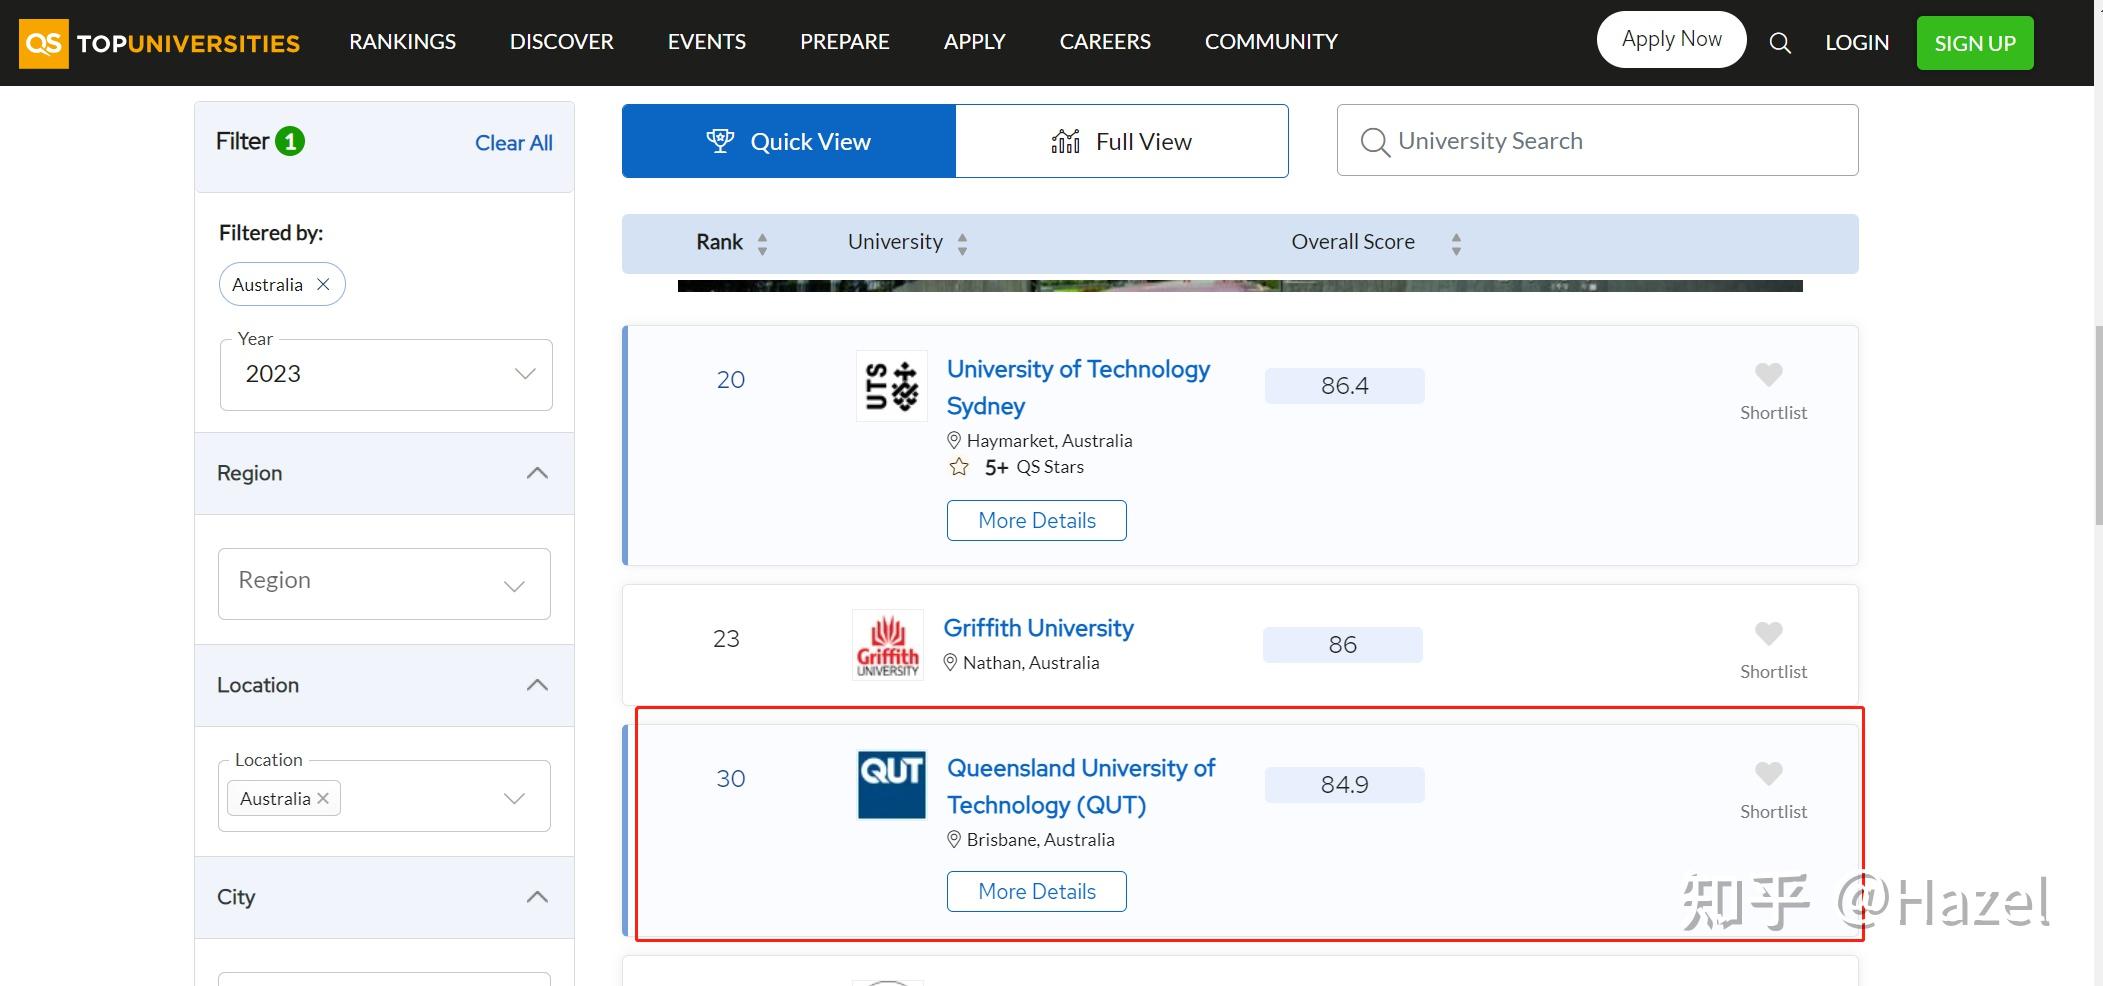Click the search magnifier icon in header
Viewport: 2103px width, 986px height.
click(1779, 43)
